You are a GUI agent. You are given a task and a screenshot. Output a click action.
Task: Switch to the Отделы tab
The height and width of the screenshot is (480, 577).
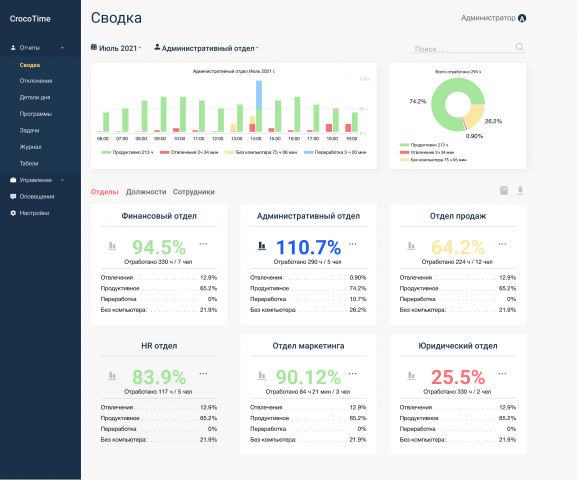(x=105, y=192)
